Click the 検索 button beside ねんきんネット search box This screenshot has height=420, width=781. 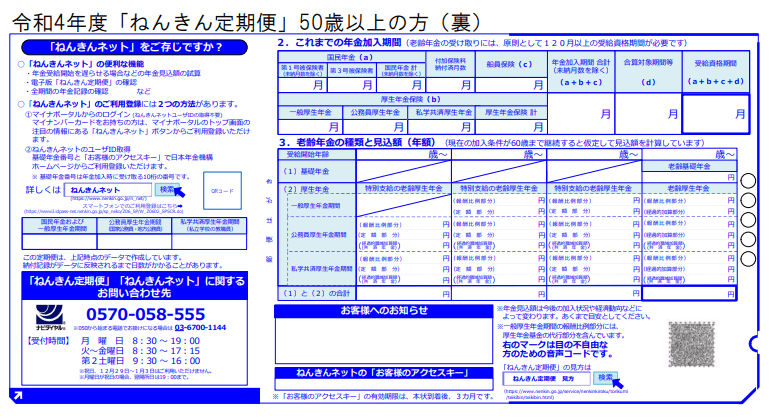169,189
